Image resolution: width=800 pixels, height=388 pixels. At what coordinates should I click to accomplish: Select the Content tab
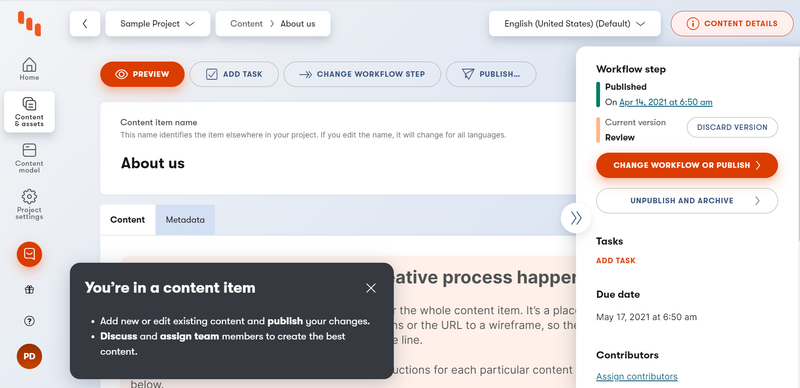[128, 220]
